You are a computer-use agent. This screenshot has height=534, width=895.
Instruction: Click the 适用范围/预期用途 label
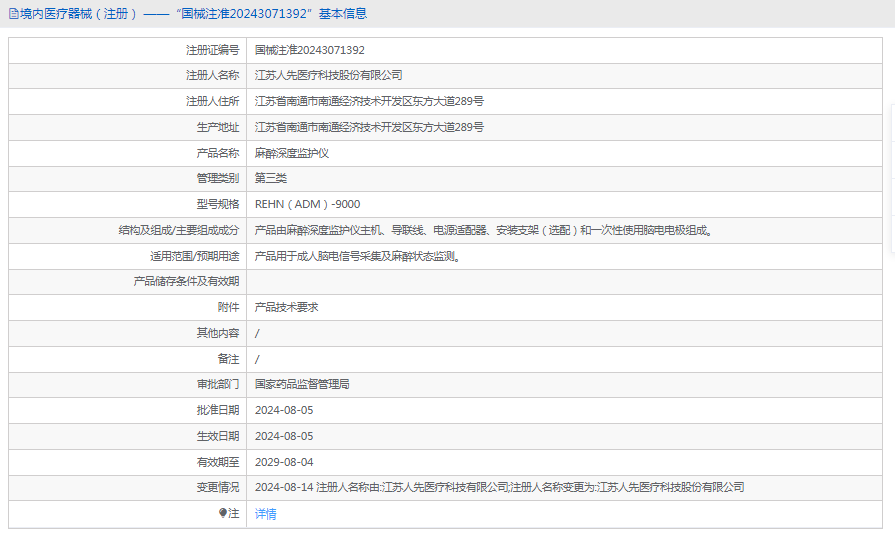[195, 256]
